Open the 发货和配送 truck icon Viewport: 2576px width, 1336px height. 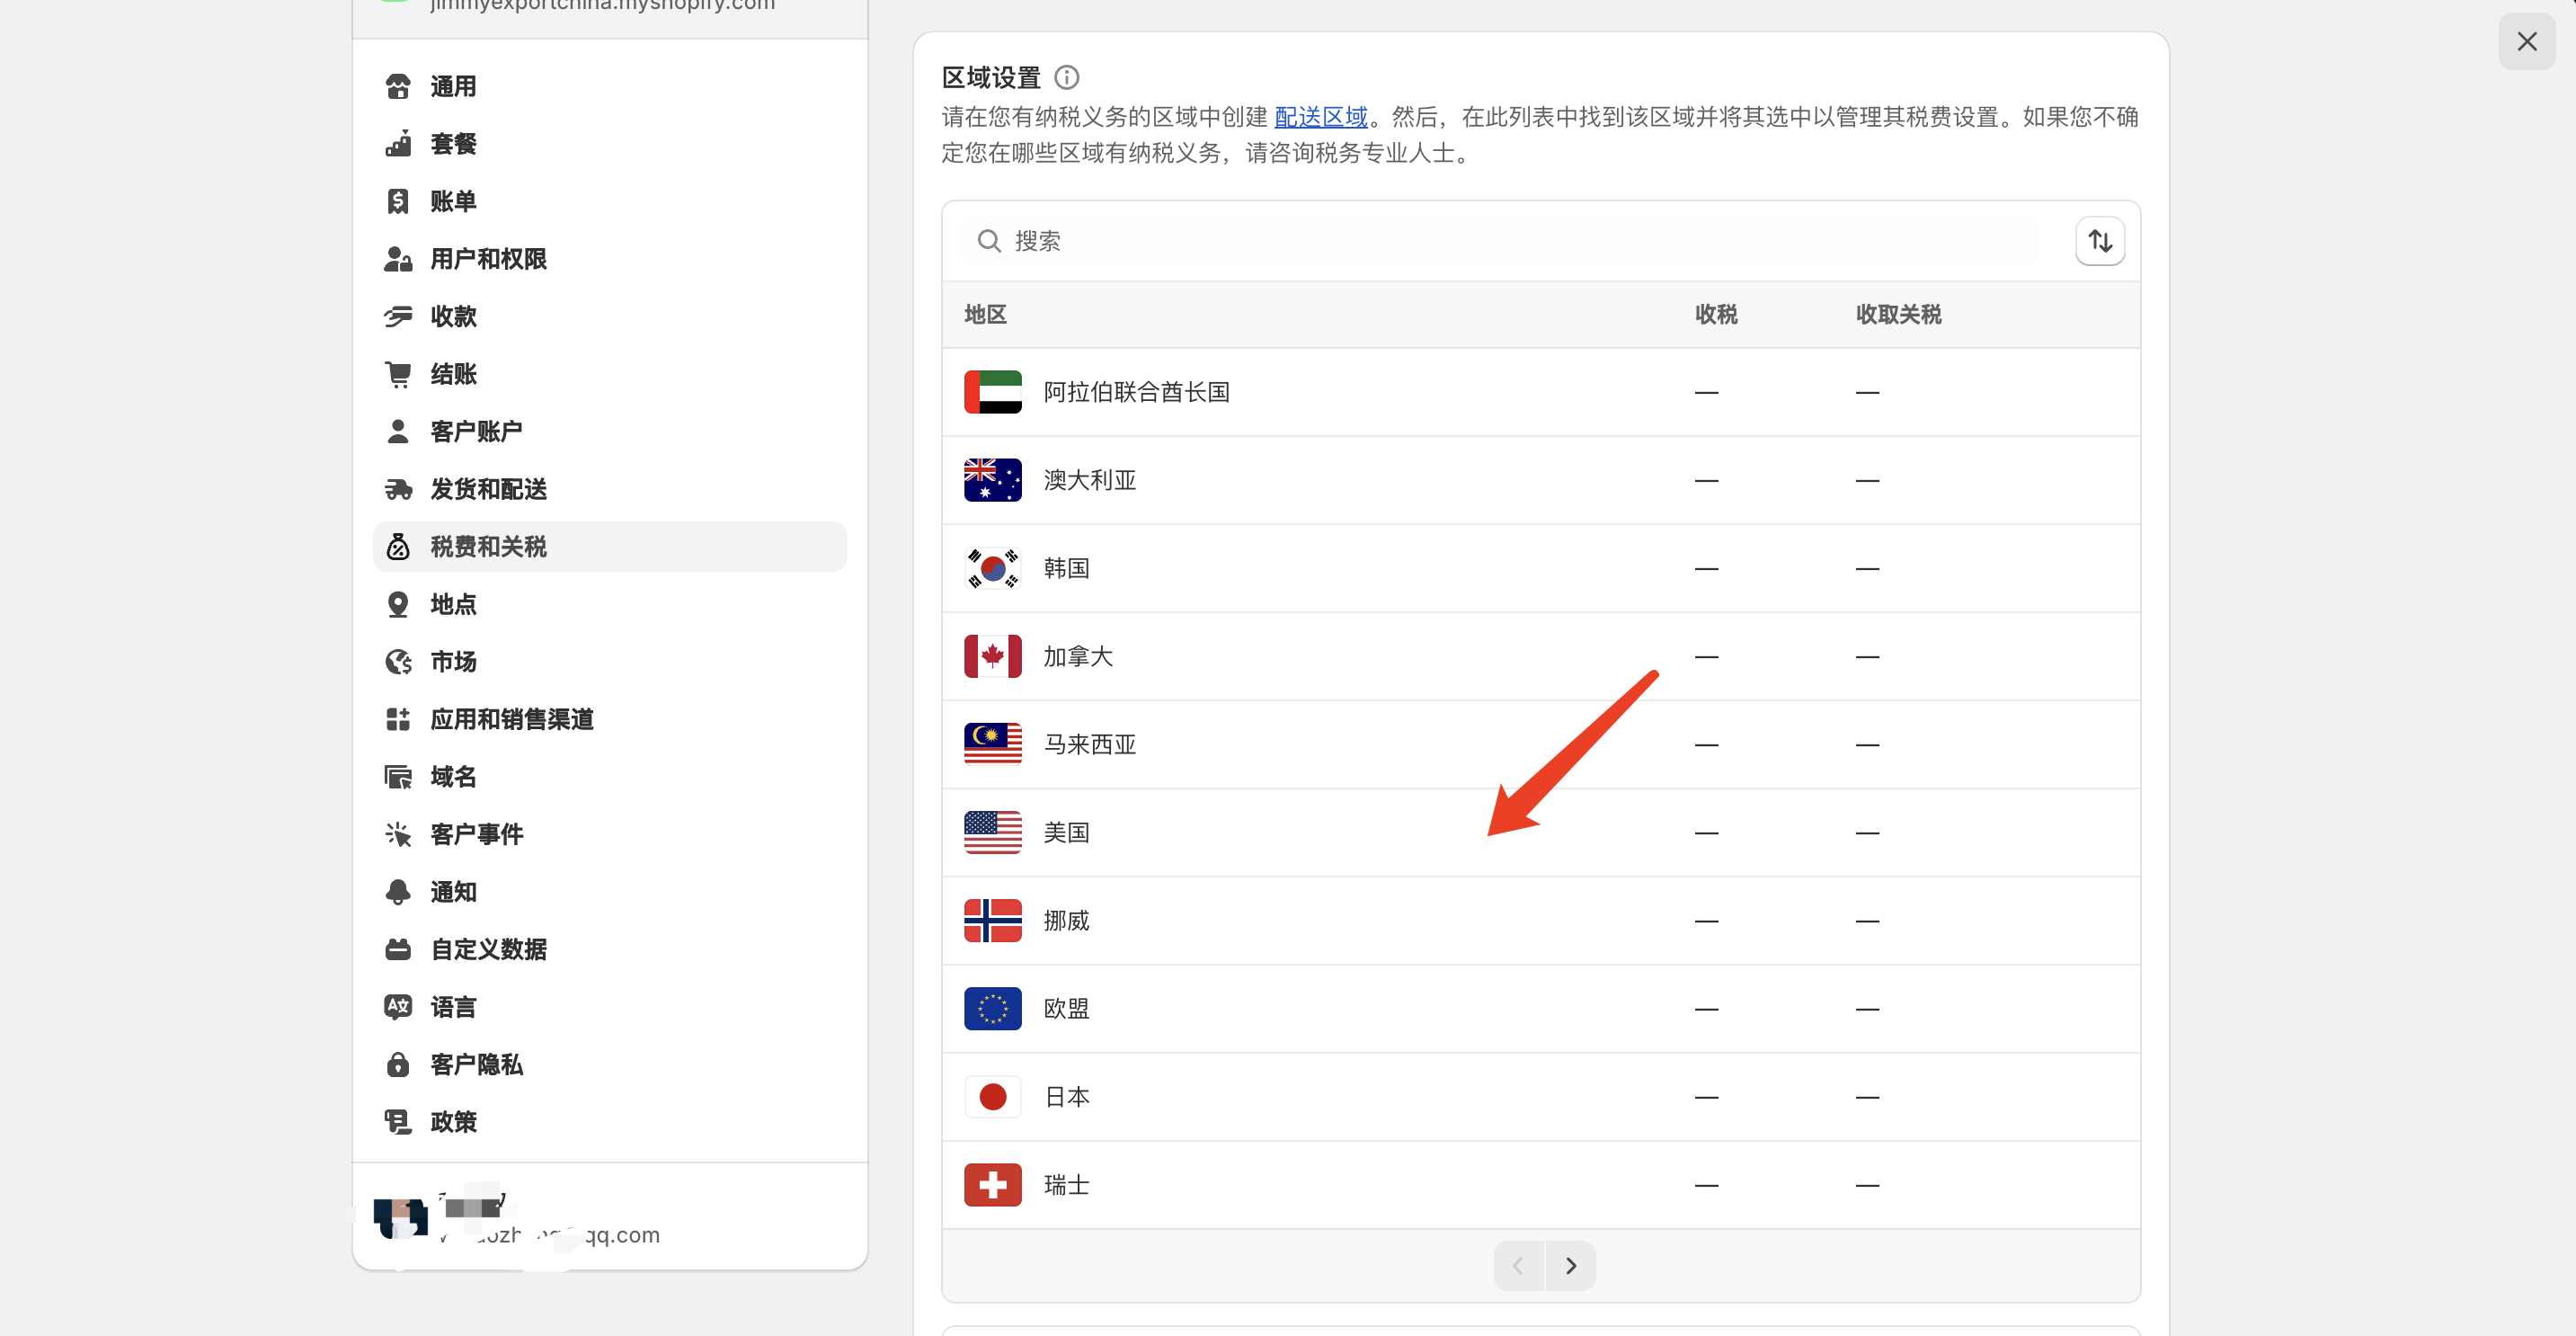click(398, 489)
